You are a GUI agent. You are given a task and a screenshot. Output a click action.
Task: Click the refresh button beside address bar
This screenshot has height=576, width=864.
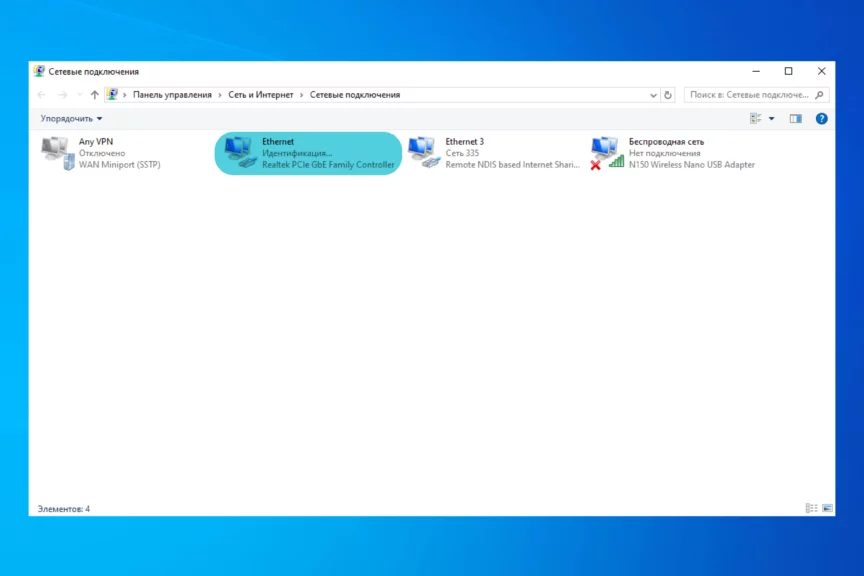click(x=669, y=95)
